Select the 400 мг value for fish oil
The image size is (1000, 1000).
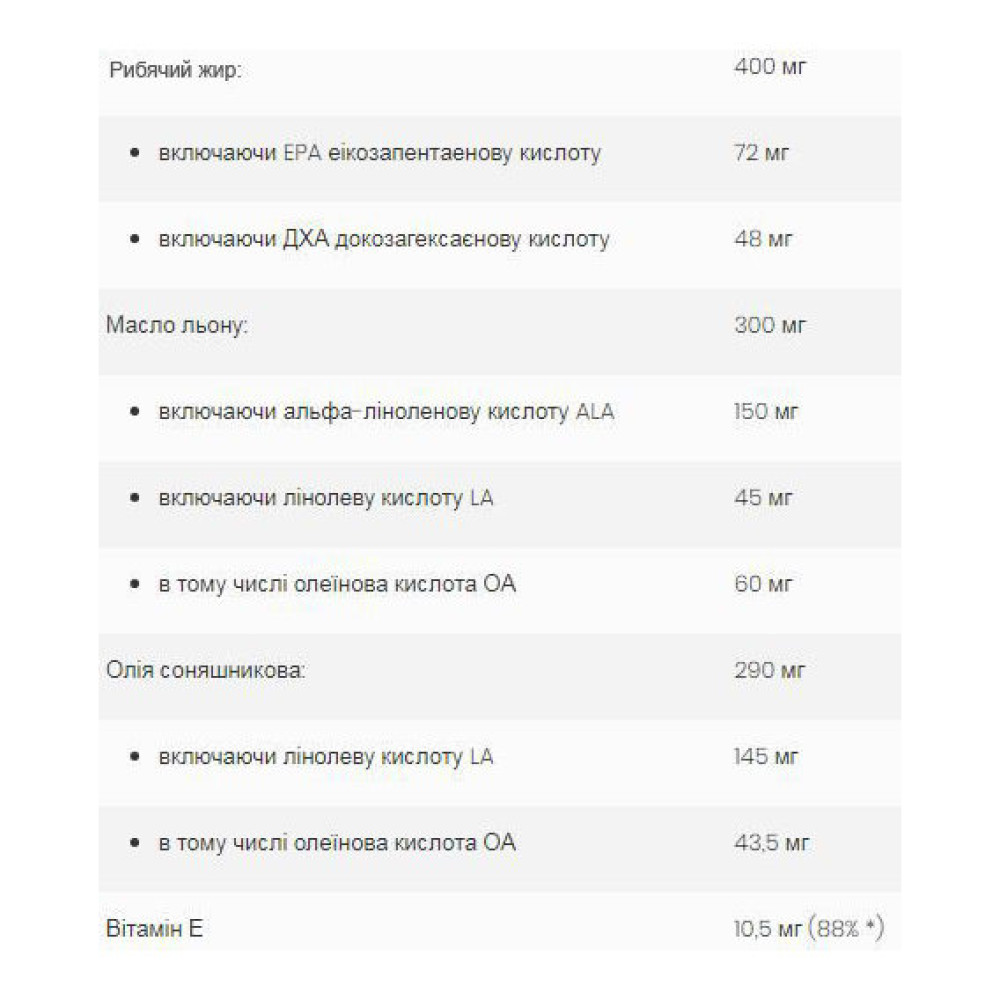point(770,66)
